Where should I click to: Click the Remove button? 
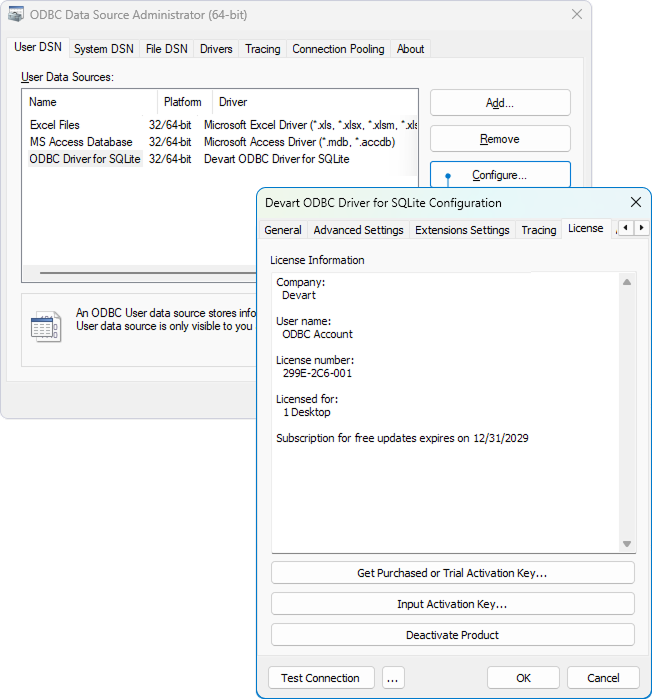[x=500, y=139]
